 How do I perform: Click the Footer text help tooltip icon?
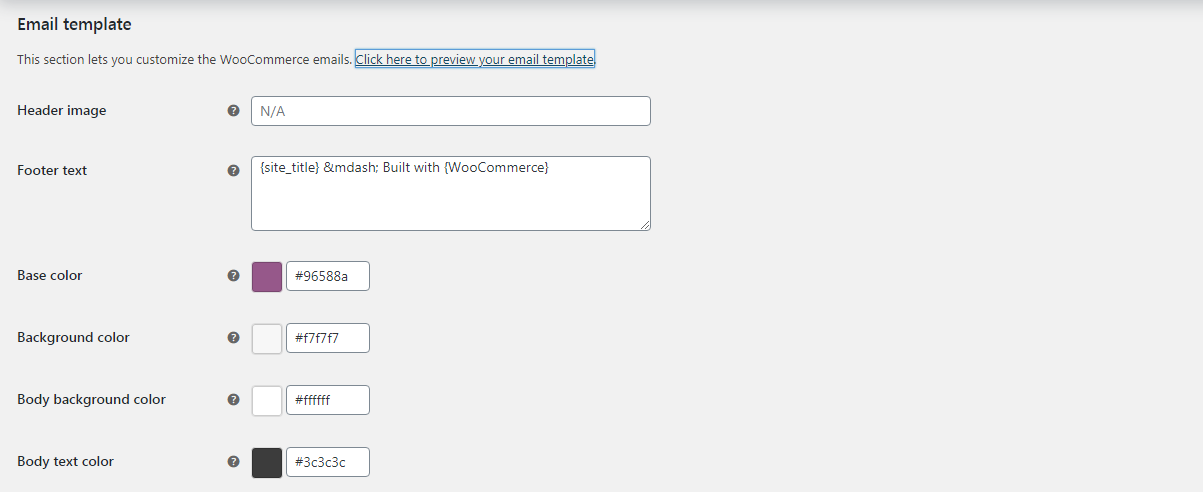click(x=233, y=171)
